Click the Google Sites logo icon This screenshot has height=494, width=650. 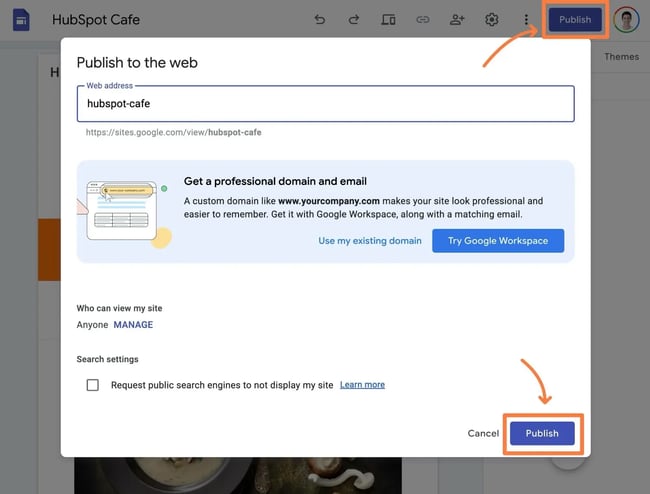point(21,19)
